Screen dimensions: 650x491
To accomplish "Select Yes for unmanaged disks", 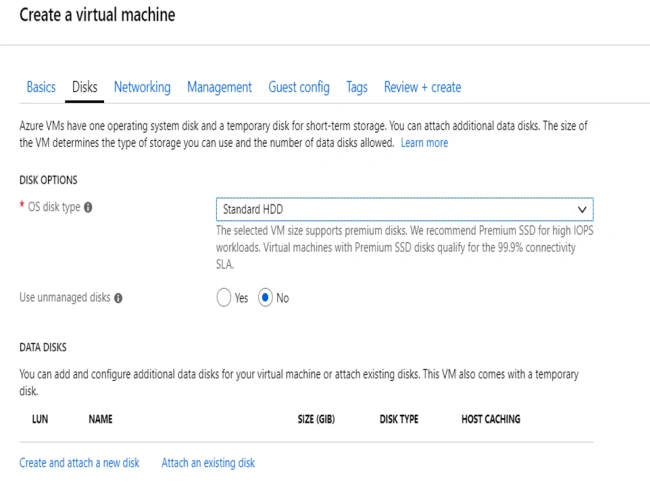I will click(223, 297).
